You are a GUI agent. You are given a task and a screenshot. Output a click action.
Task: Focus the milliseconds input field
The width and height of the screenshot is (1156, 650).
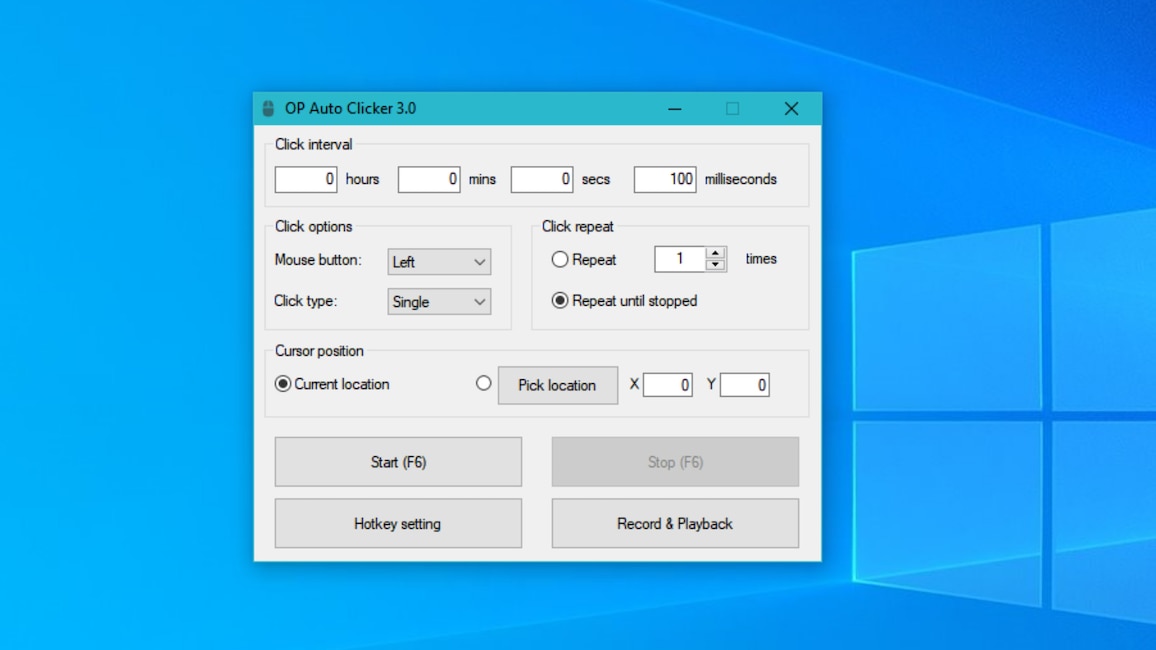[x=665, y=179]
